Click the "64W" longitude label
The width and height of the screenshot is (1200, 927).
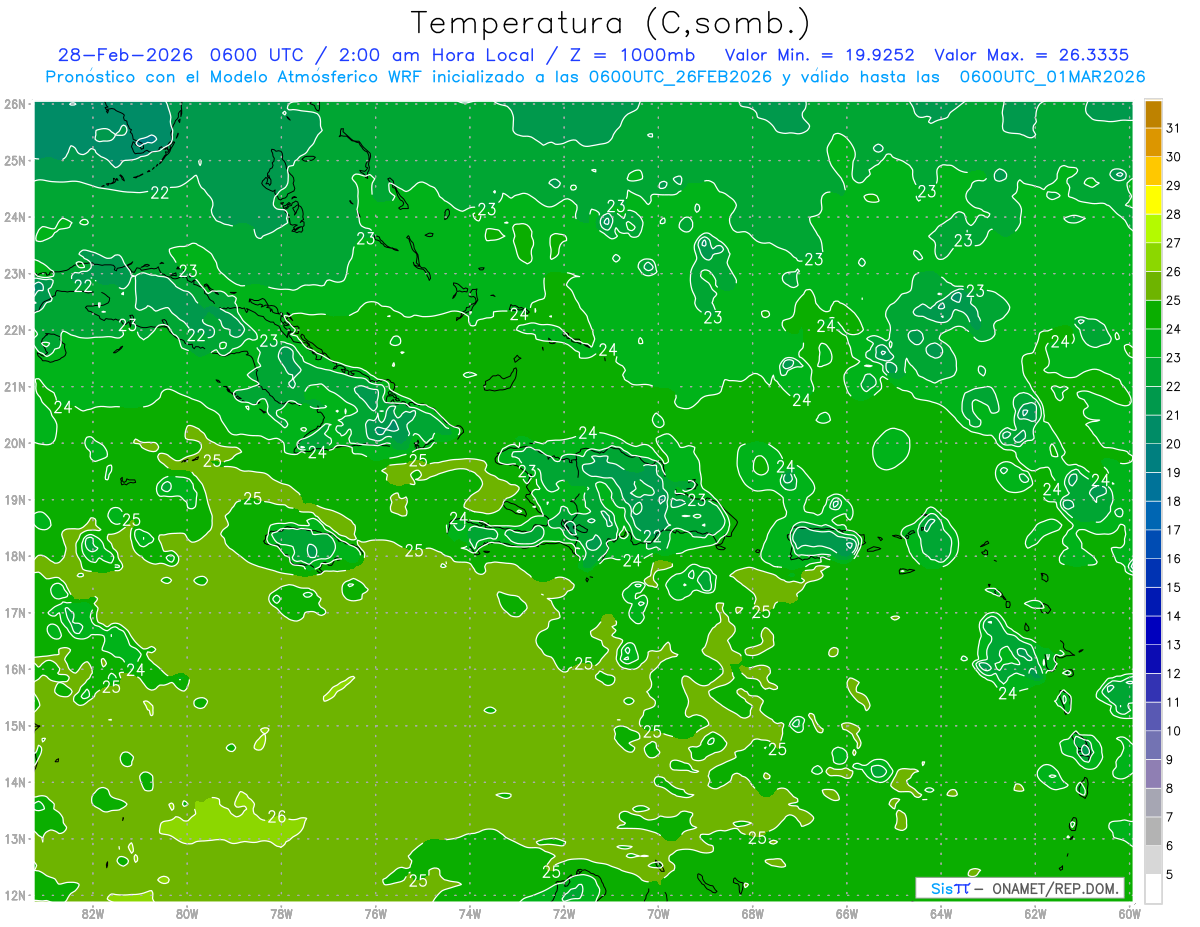pyautogui.click(x=941, y=913)
